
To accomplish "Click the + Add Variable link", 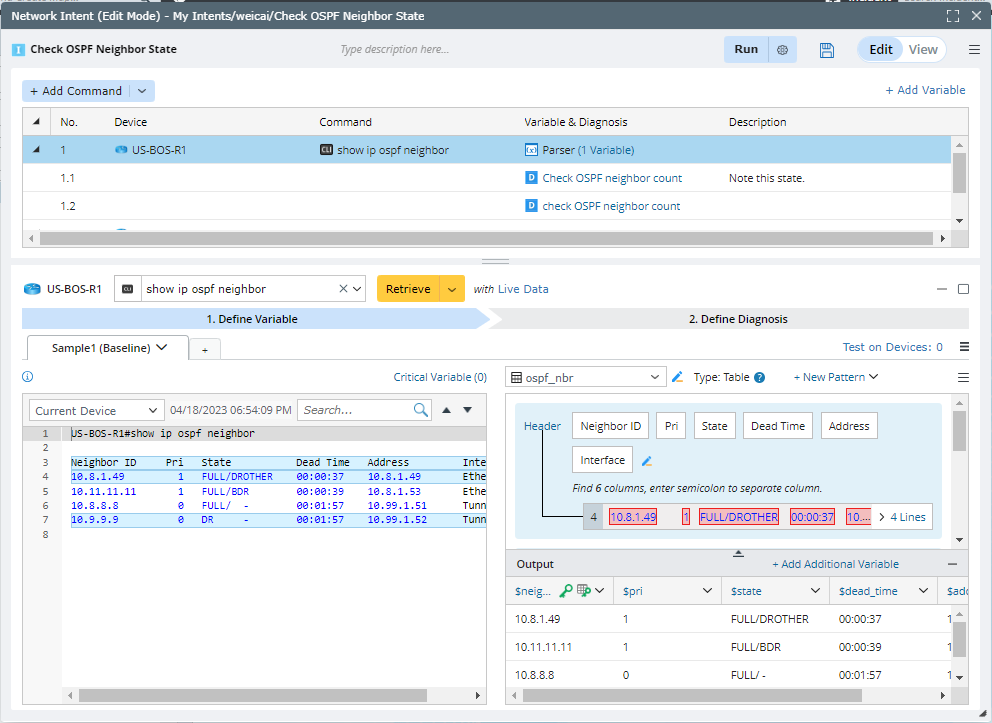I will 925,90.
